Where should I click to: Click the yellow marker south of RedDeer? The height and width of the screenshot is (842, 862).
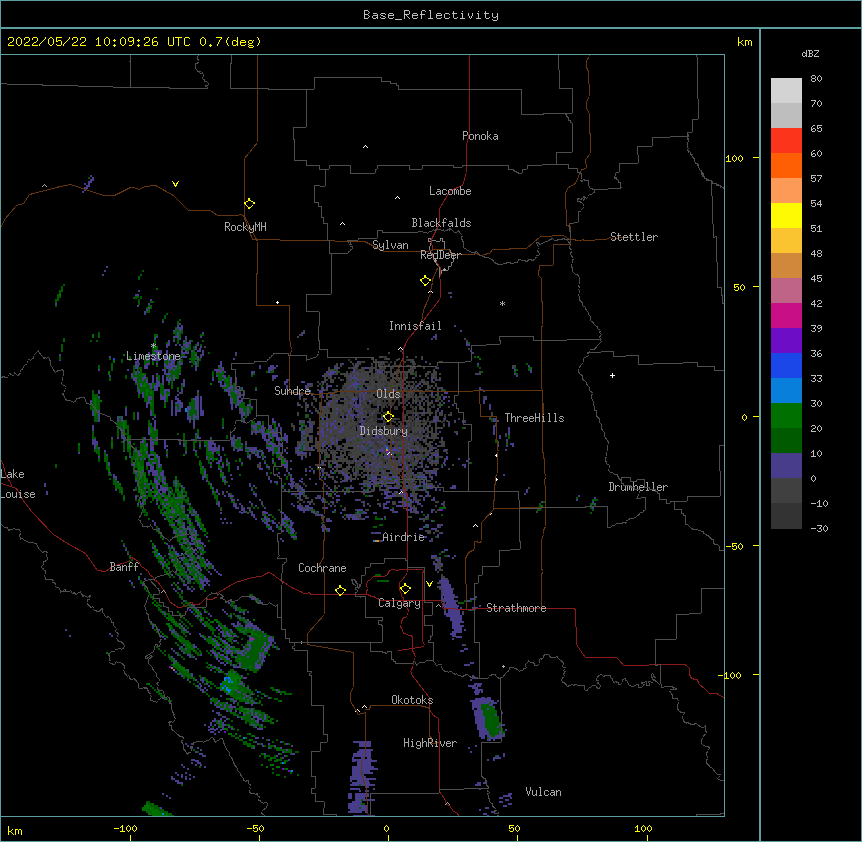(425, 280)
